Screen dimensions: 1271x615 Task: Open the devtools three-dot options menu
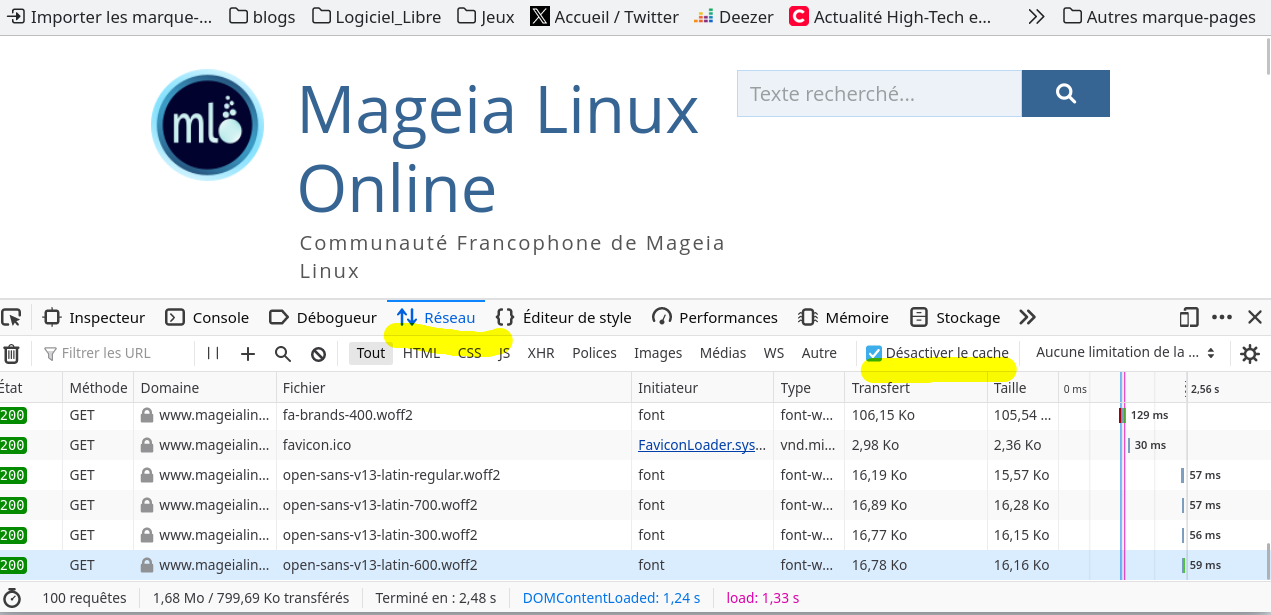tap(1222, 318)
